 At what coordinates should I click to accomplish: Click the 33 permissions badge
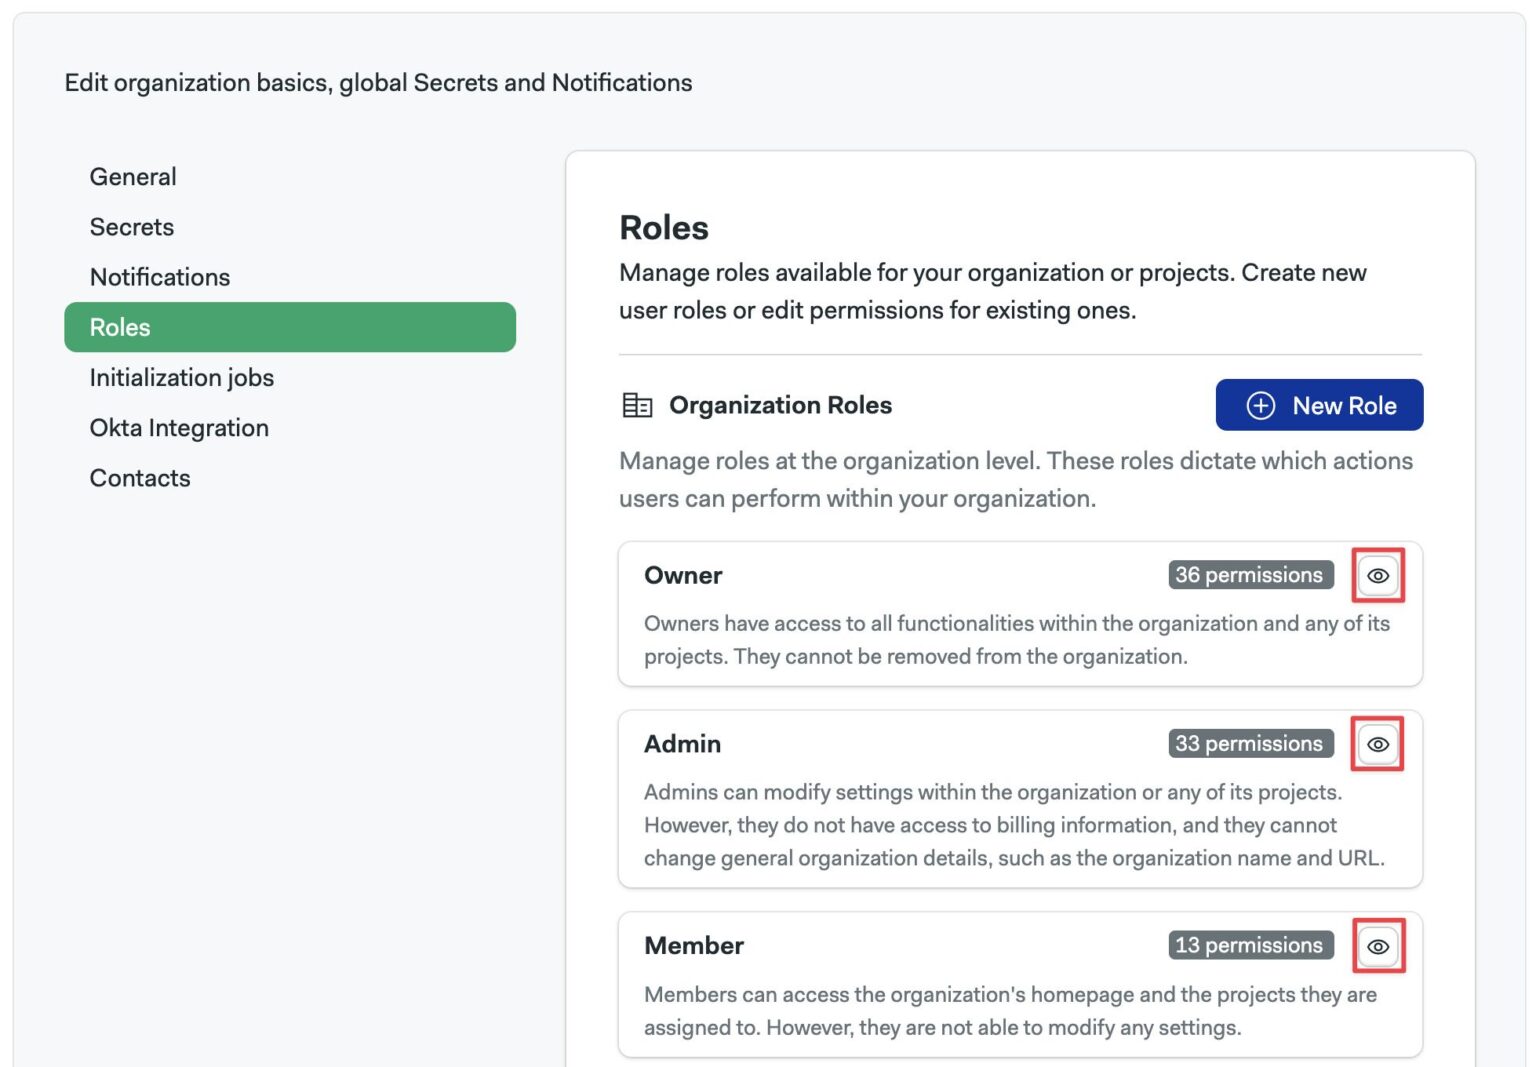pyautogui.click(x=1250, y=743)
